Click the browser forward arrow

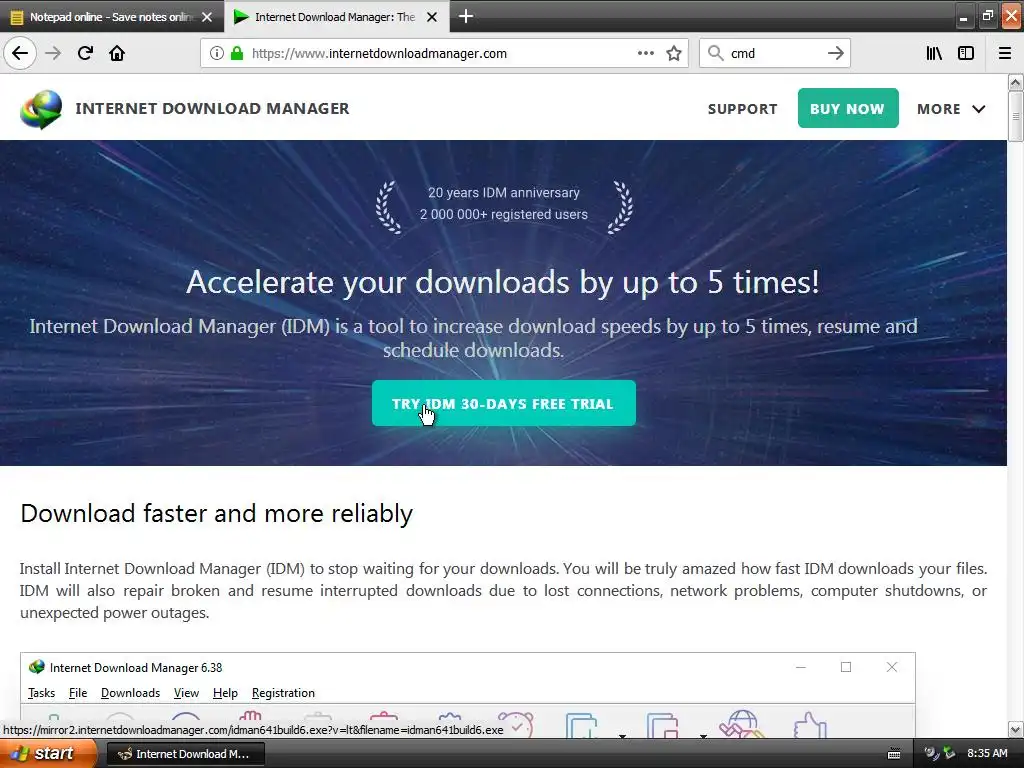(x=53, y=53)
